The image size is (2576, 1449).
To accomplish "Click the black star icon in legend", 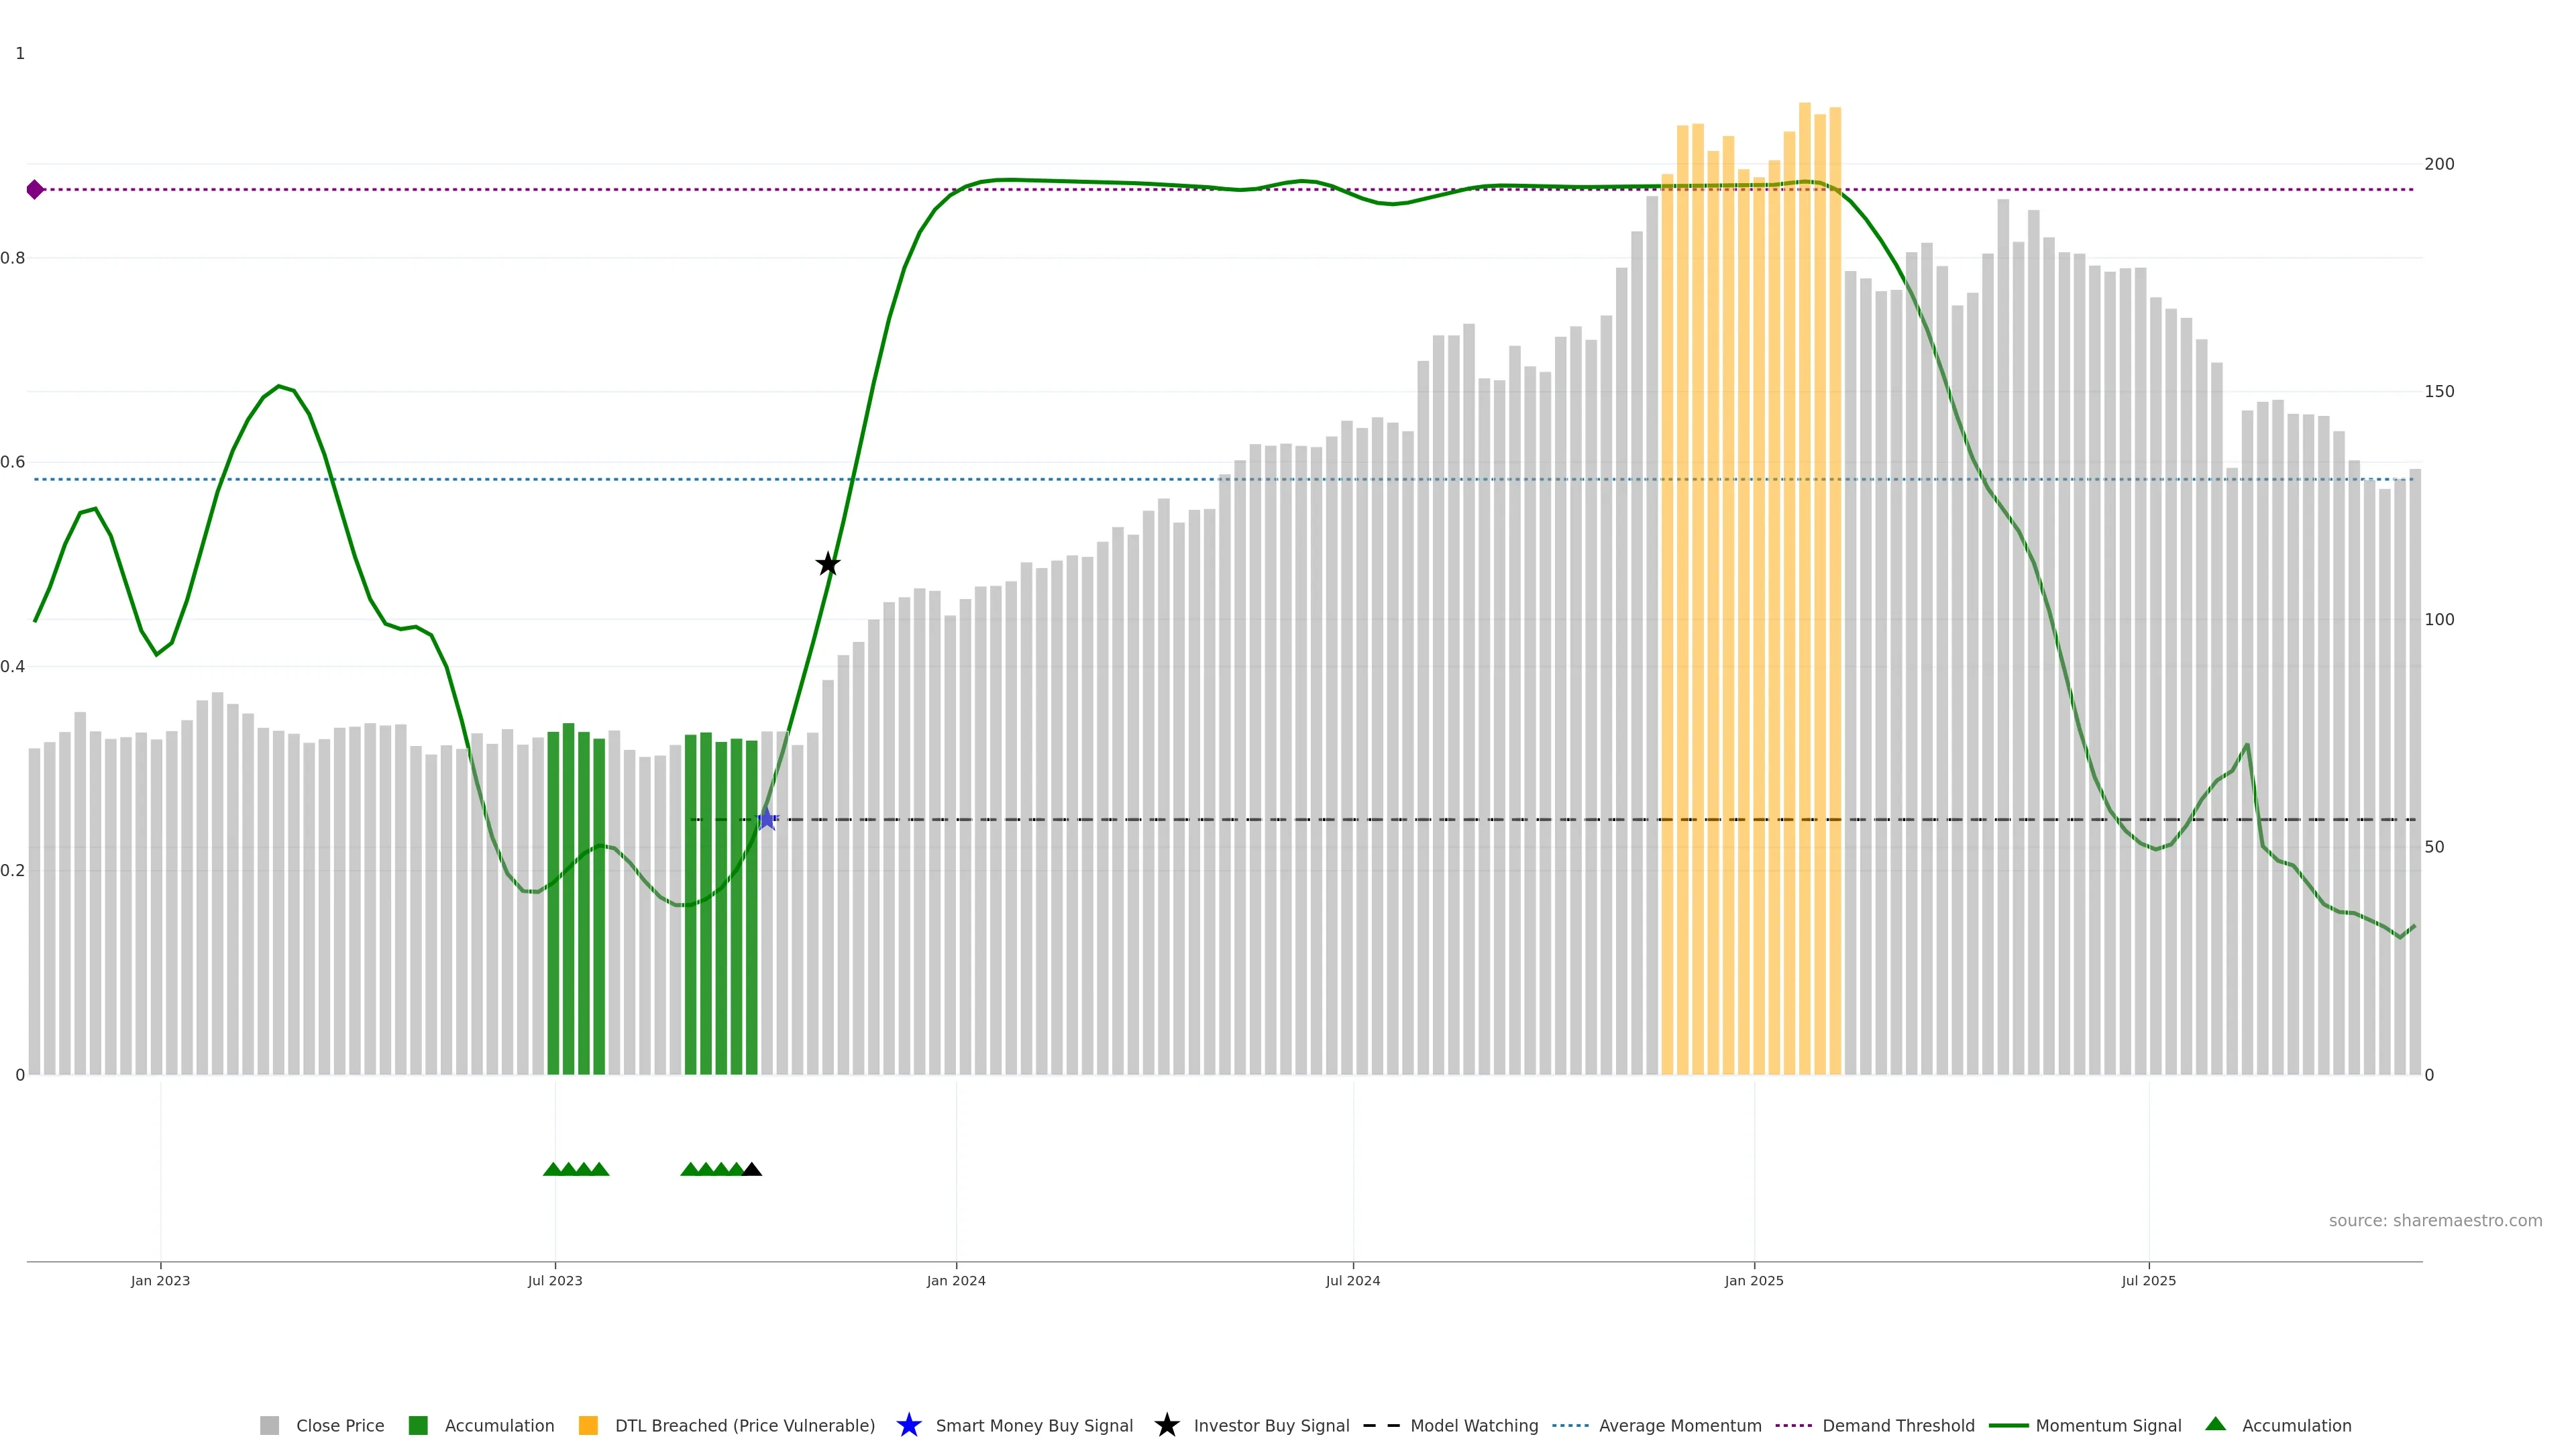I will pos(1166,1425).
